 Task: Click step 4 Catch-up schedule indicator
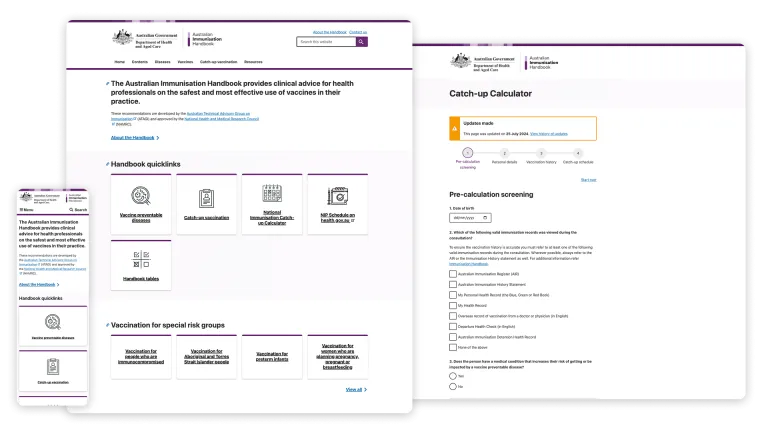578,153
